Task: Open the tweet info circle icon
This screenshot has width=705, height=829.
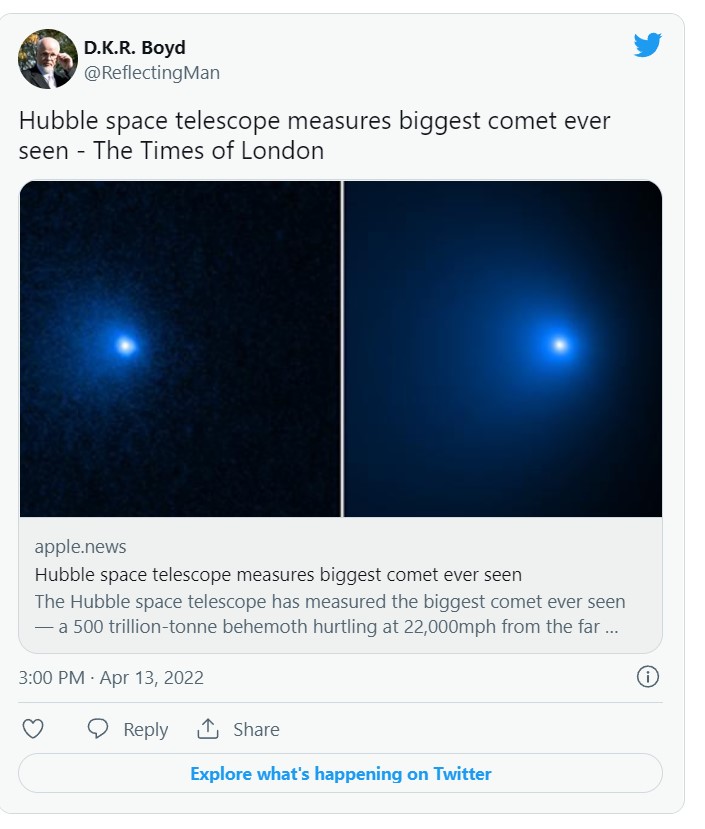Action: click(648, 677)
